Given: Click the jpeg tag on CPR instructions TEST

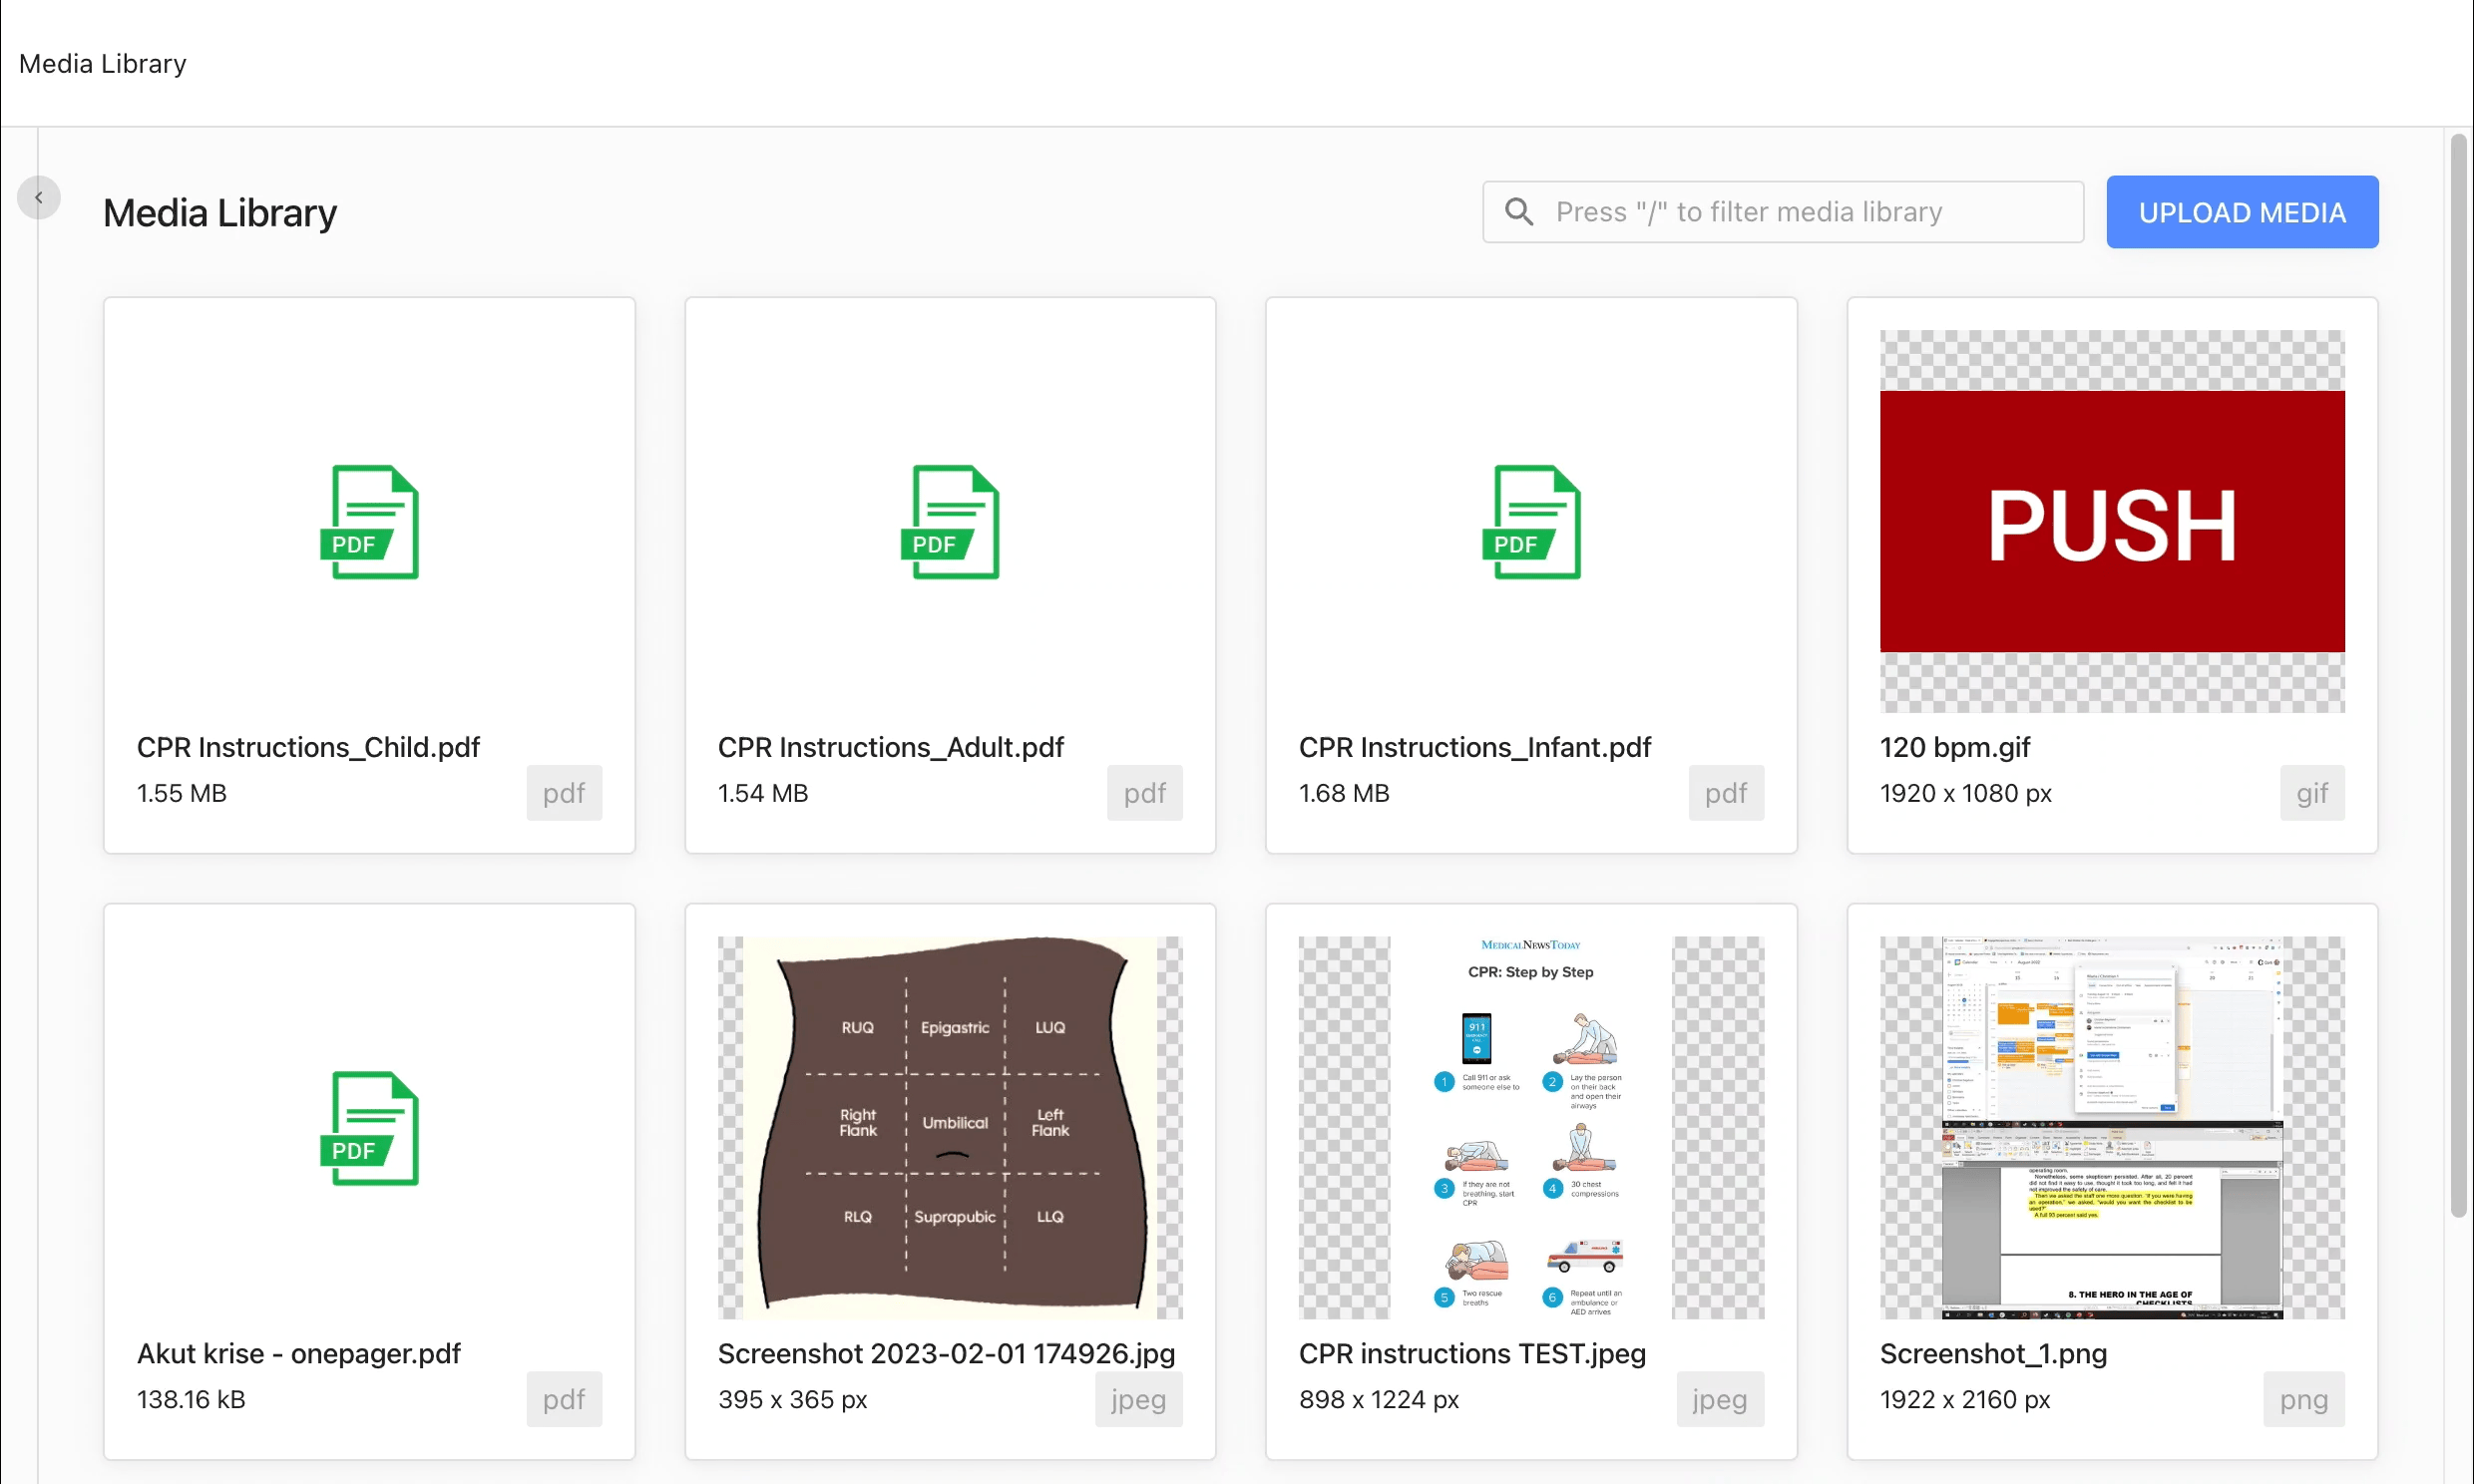Looking at the screenshot, I should click(x=1719, y=1399).
